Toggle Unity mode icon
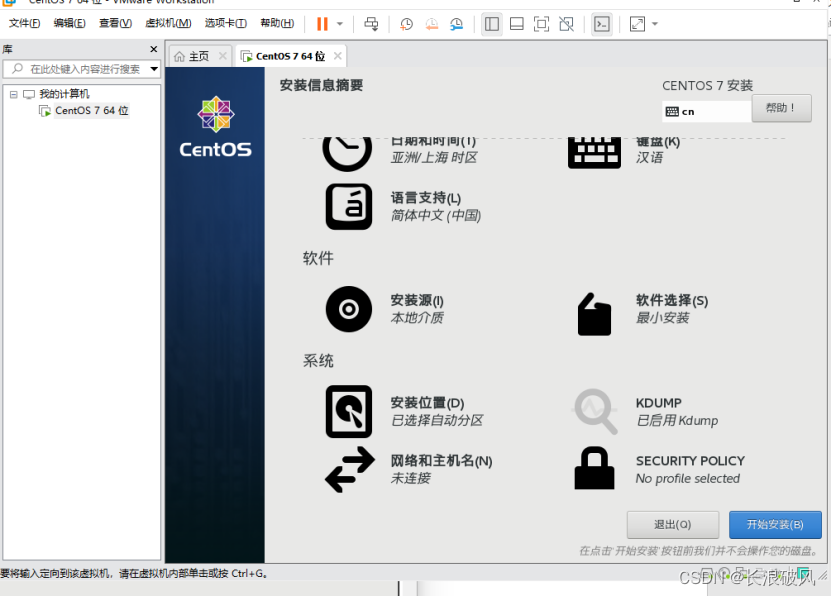Viewport: 831px width, 596px height. (x=567, y=24)
